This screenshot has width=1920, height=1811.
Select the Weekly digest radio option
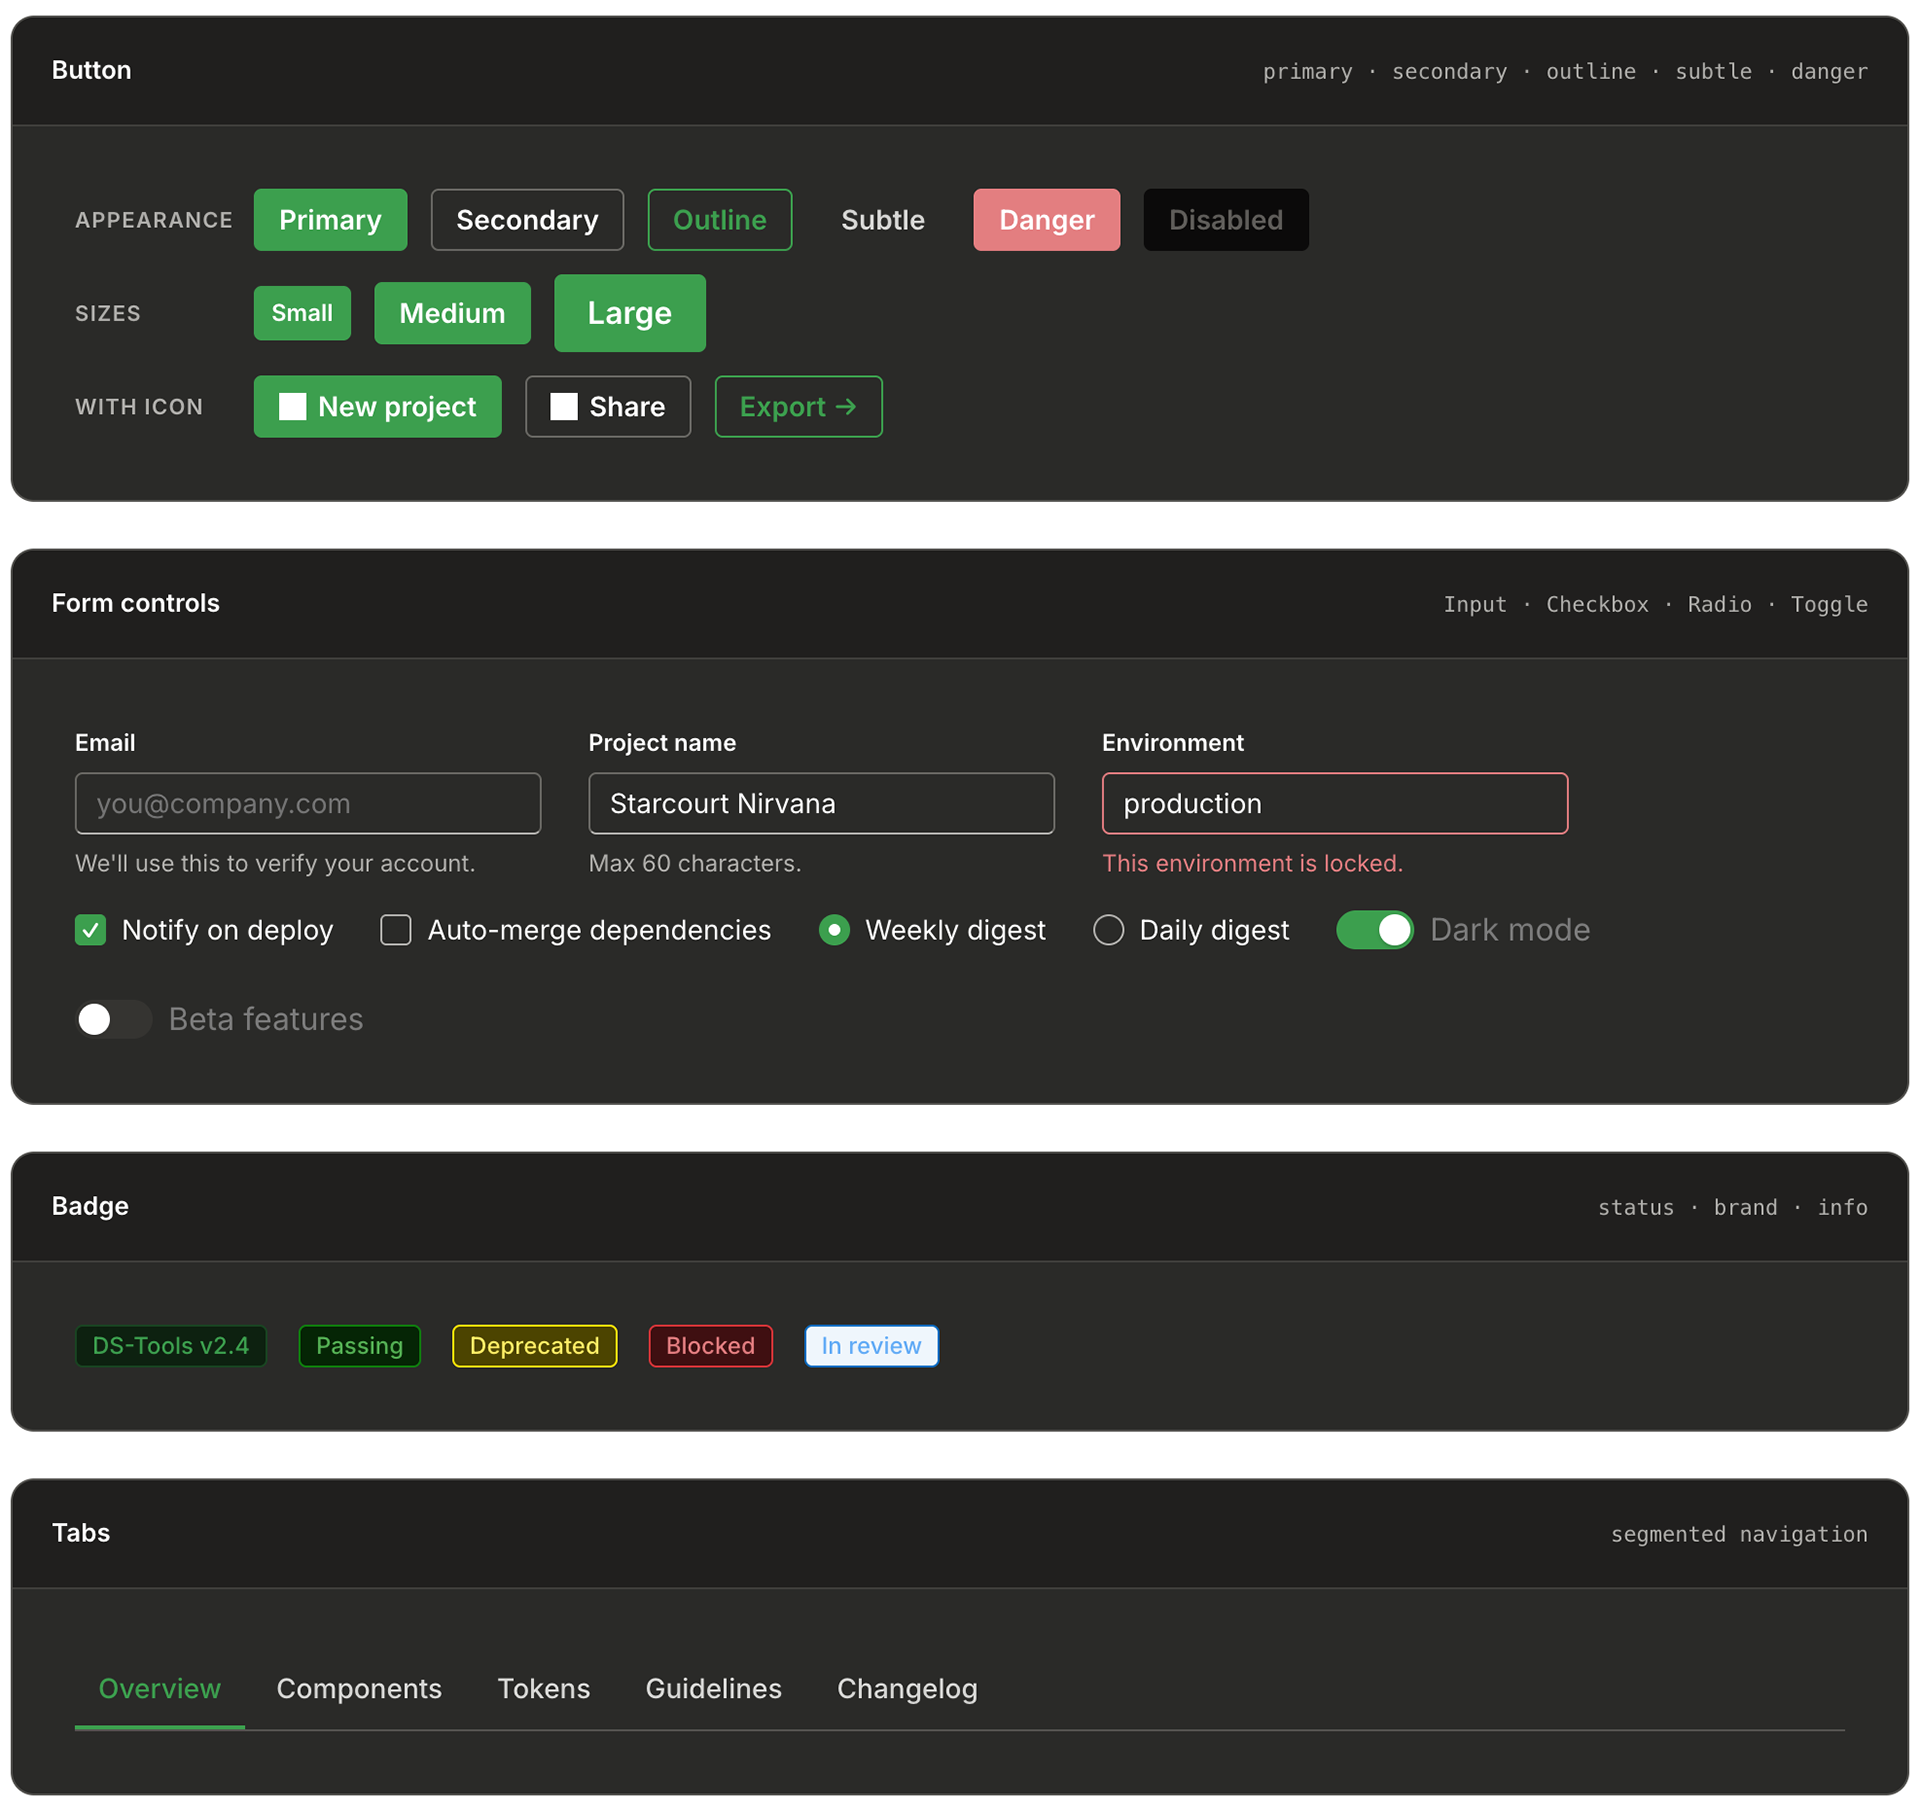(x=834, y=930)
